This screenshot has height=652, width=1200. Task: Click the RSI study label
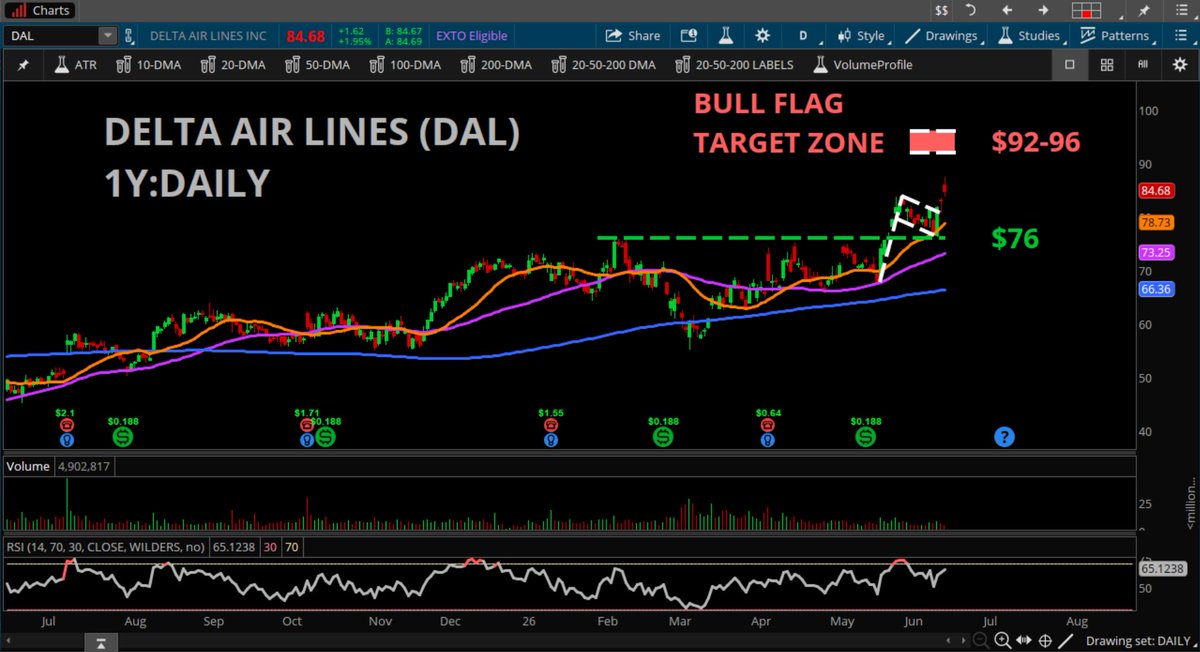(106, 547)
